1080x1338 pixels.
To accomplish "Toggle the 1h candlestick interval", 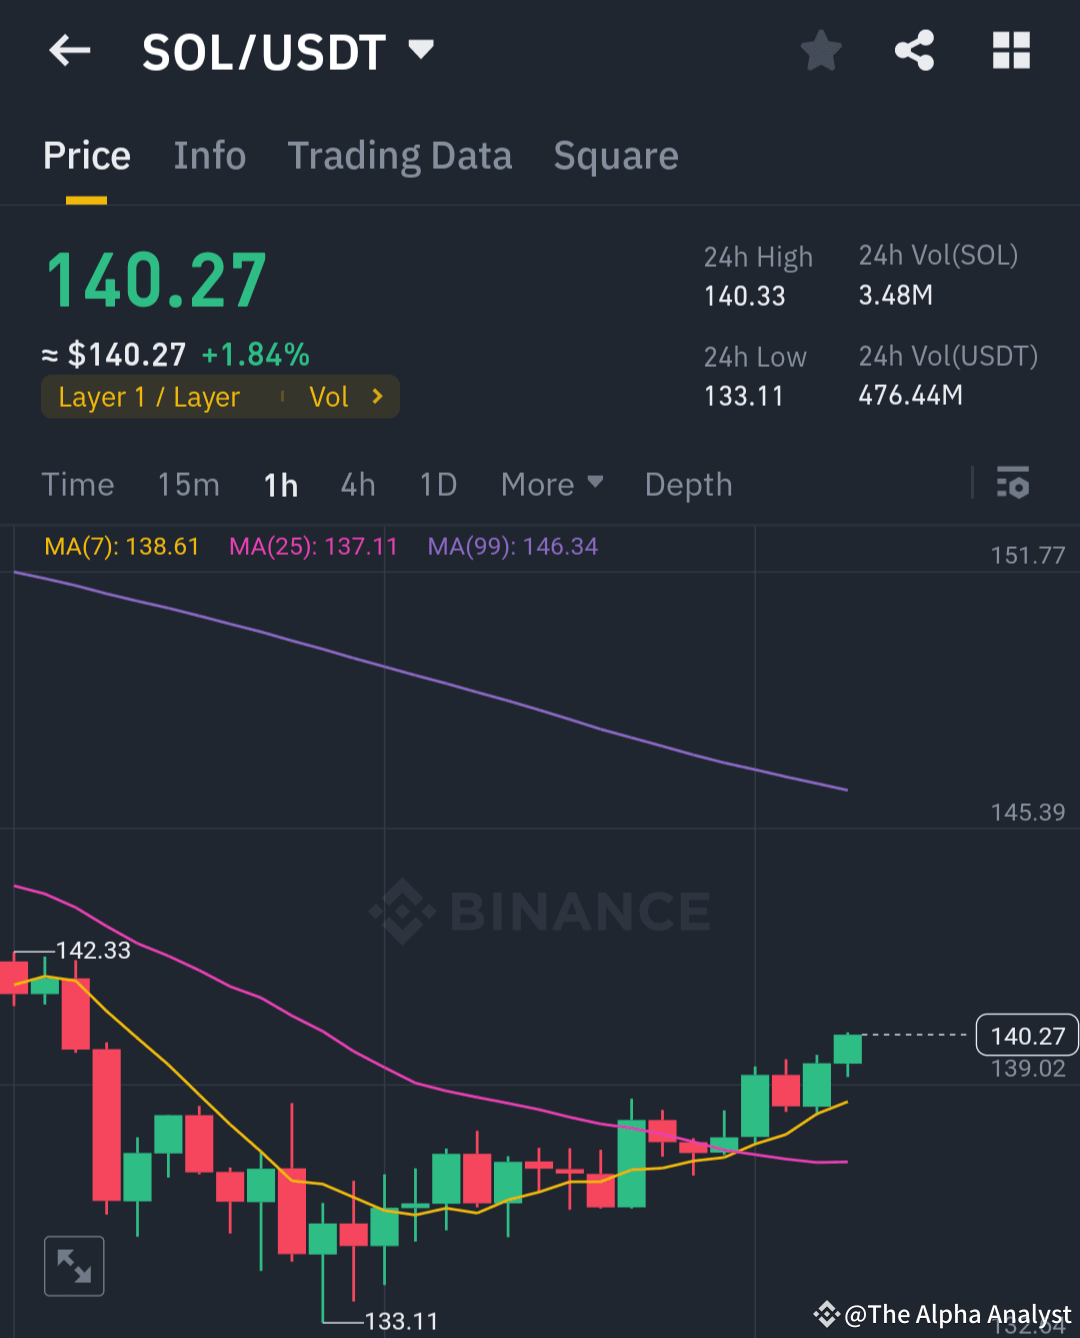I will (x=280, y=484).
